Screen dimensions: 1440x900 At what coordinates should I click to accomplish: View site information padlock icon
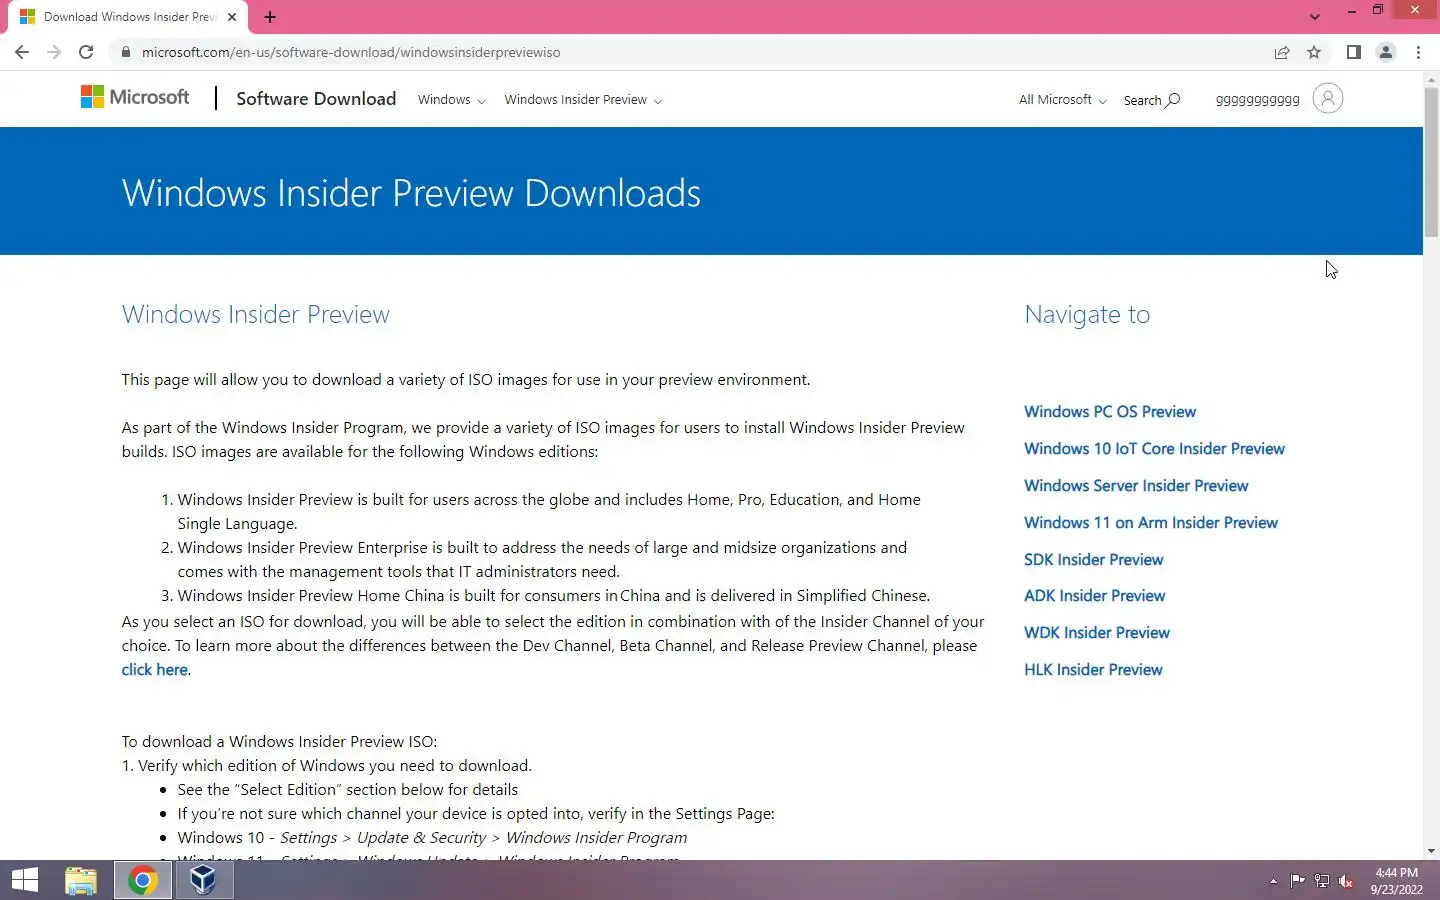pos(125,52)
